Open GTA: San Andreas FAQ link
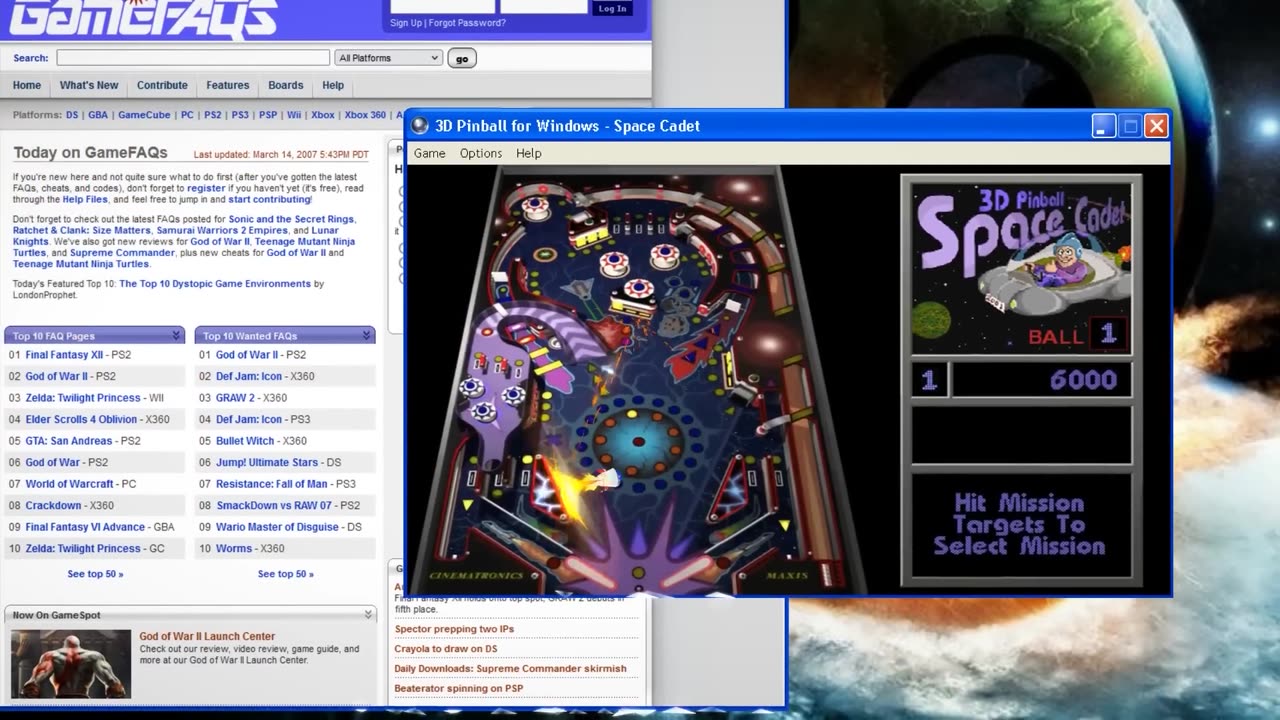The height and width of the screenshot is (720, 1280). (x=68, y=441)
